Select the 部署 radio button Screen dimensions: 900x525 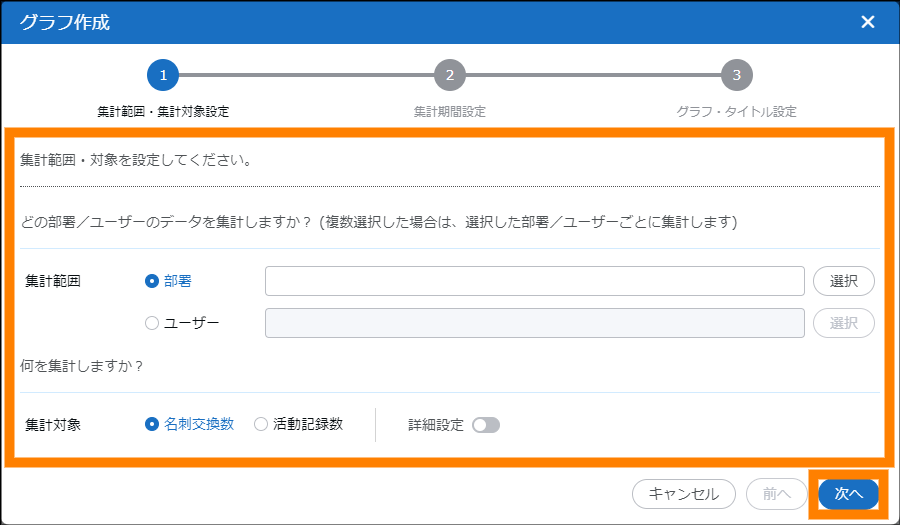click(152, 282)
